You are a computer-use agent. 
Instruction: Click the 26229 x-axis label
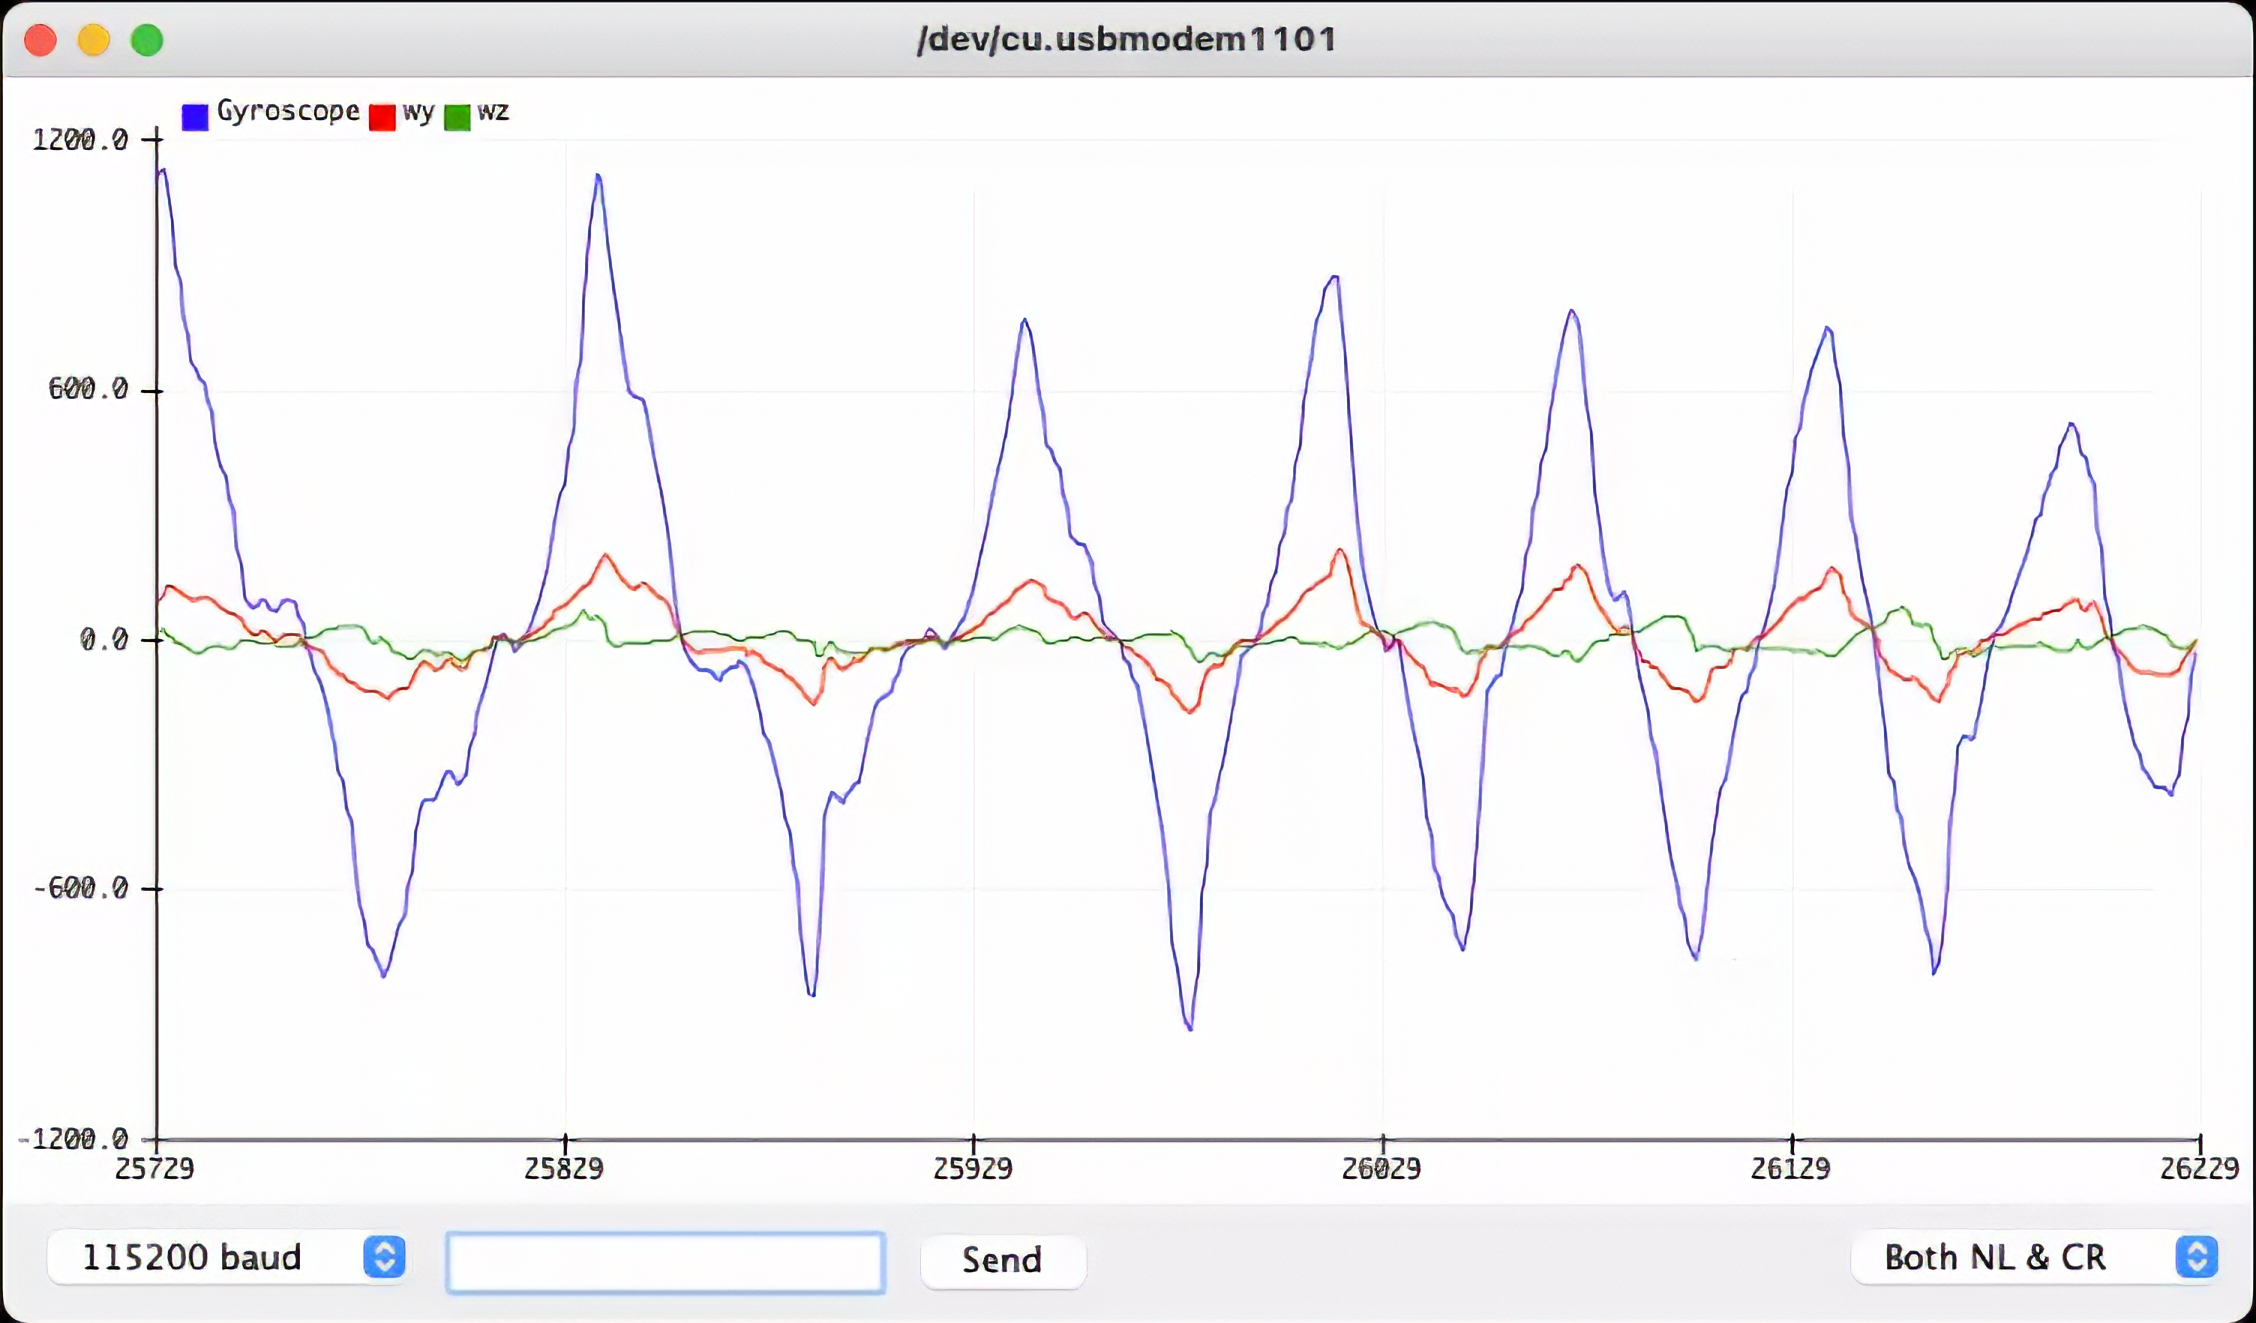click(x=2199, y=1167)
